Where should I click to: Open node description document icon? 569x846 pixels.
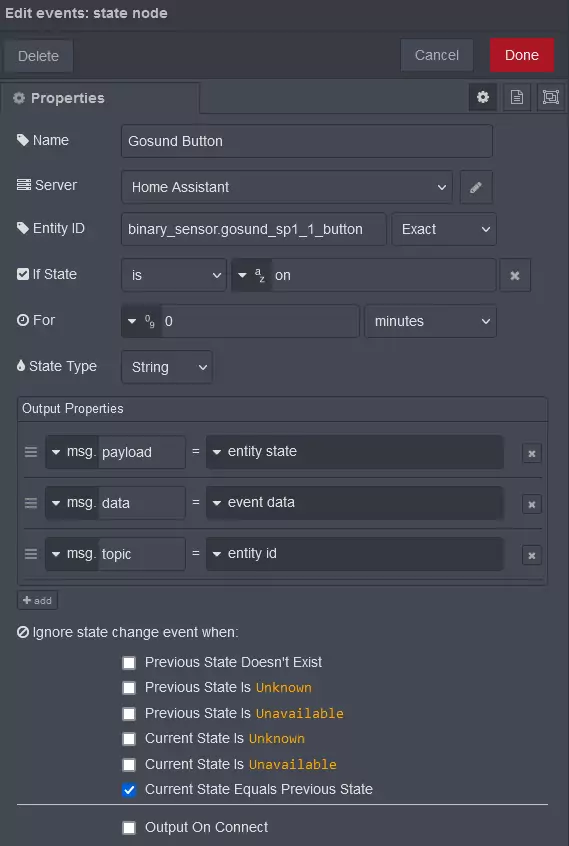click(517, 97)
